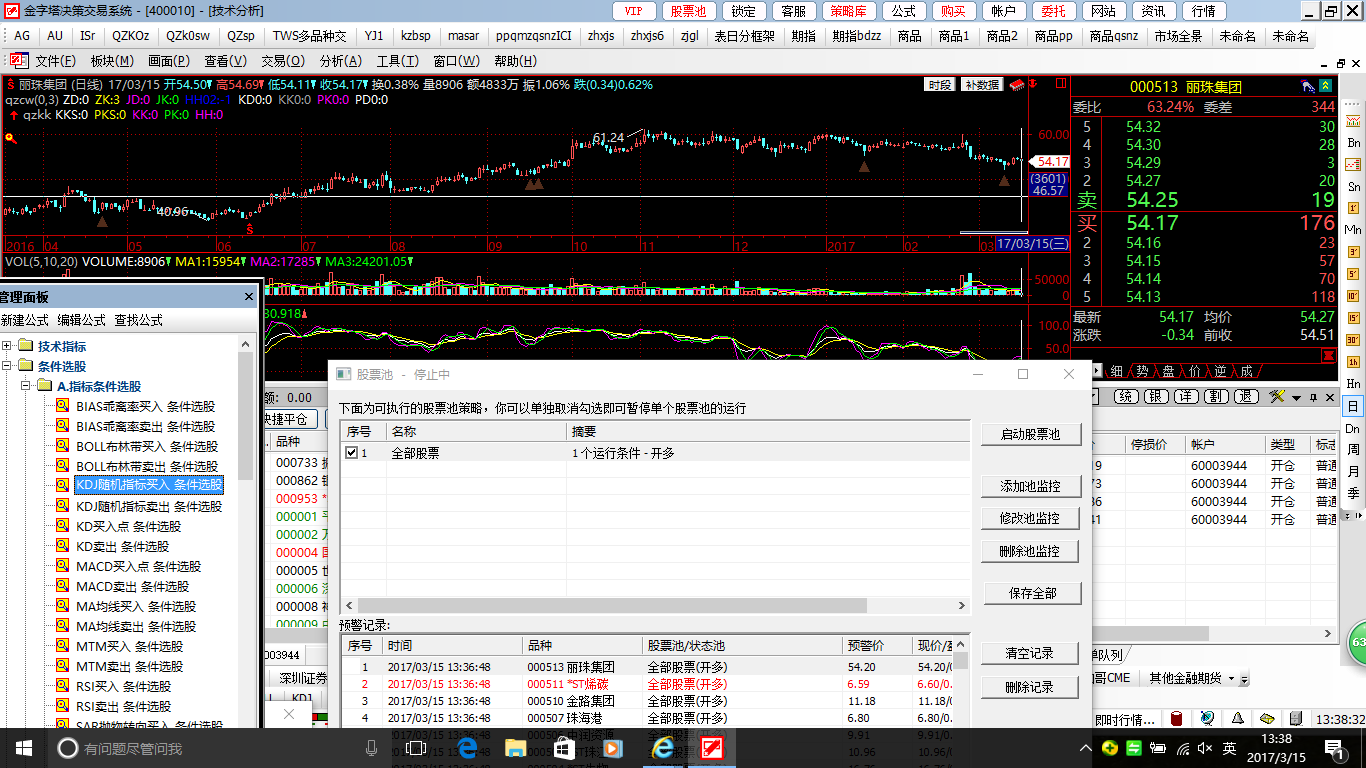The height and width of the screenshot is (768, 1366).
Task: Click the 1h period icon in right sidebar
Action: [1354, 362]
